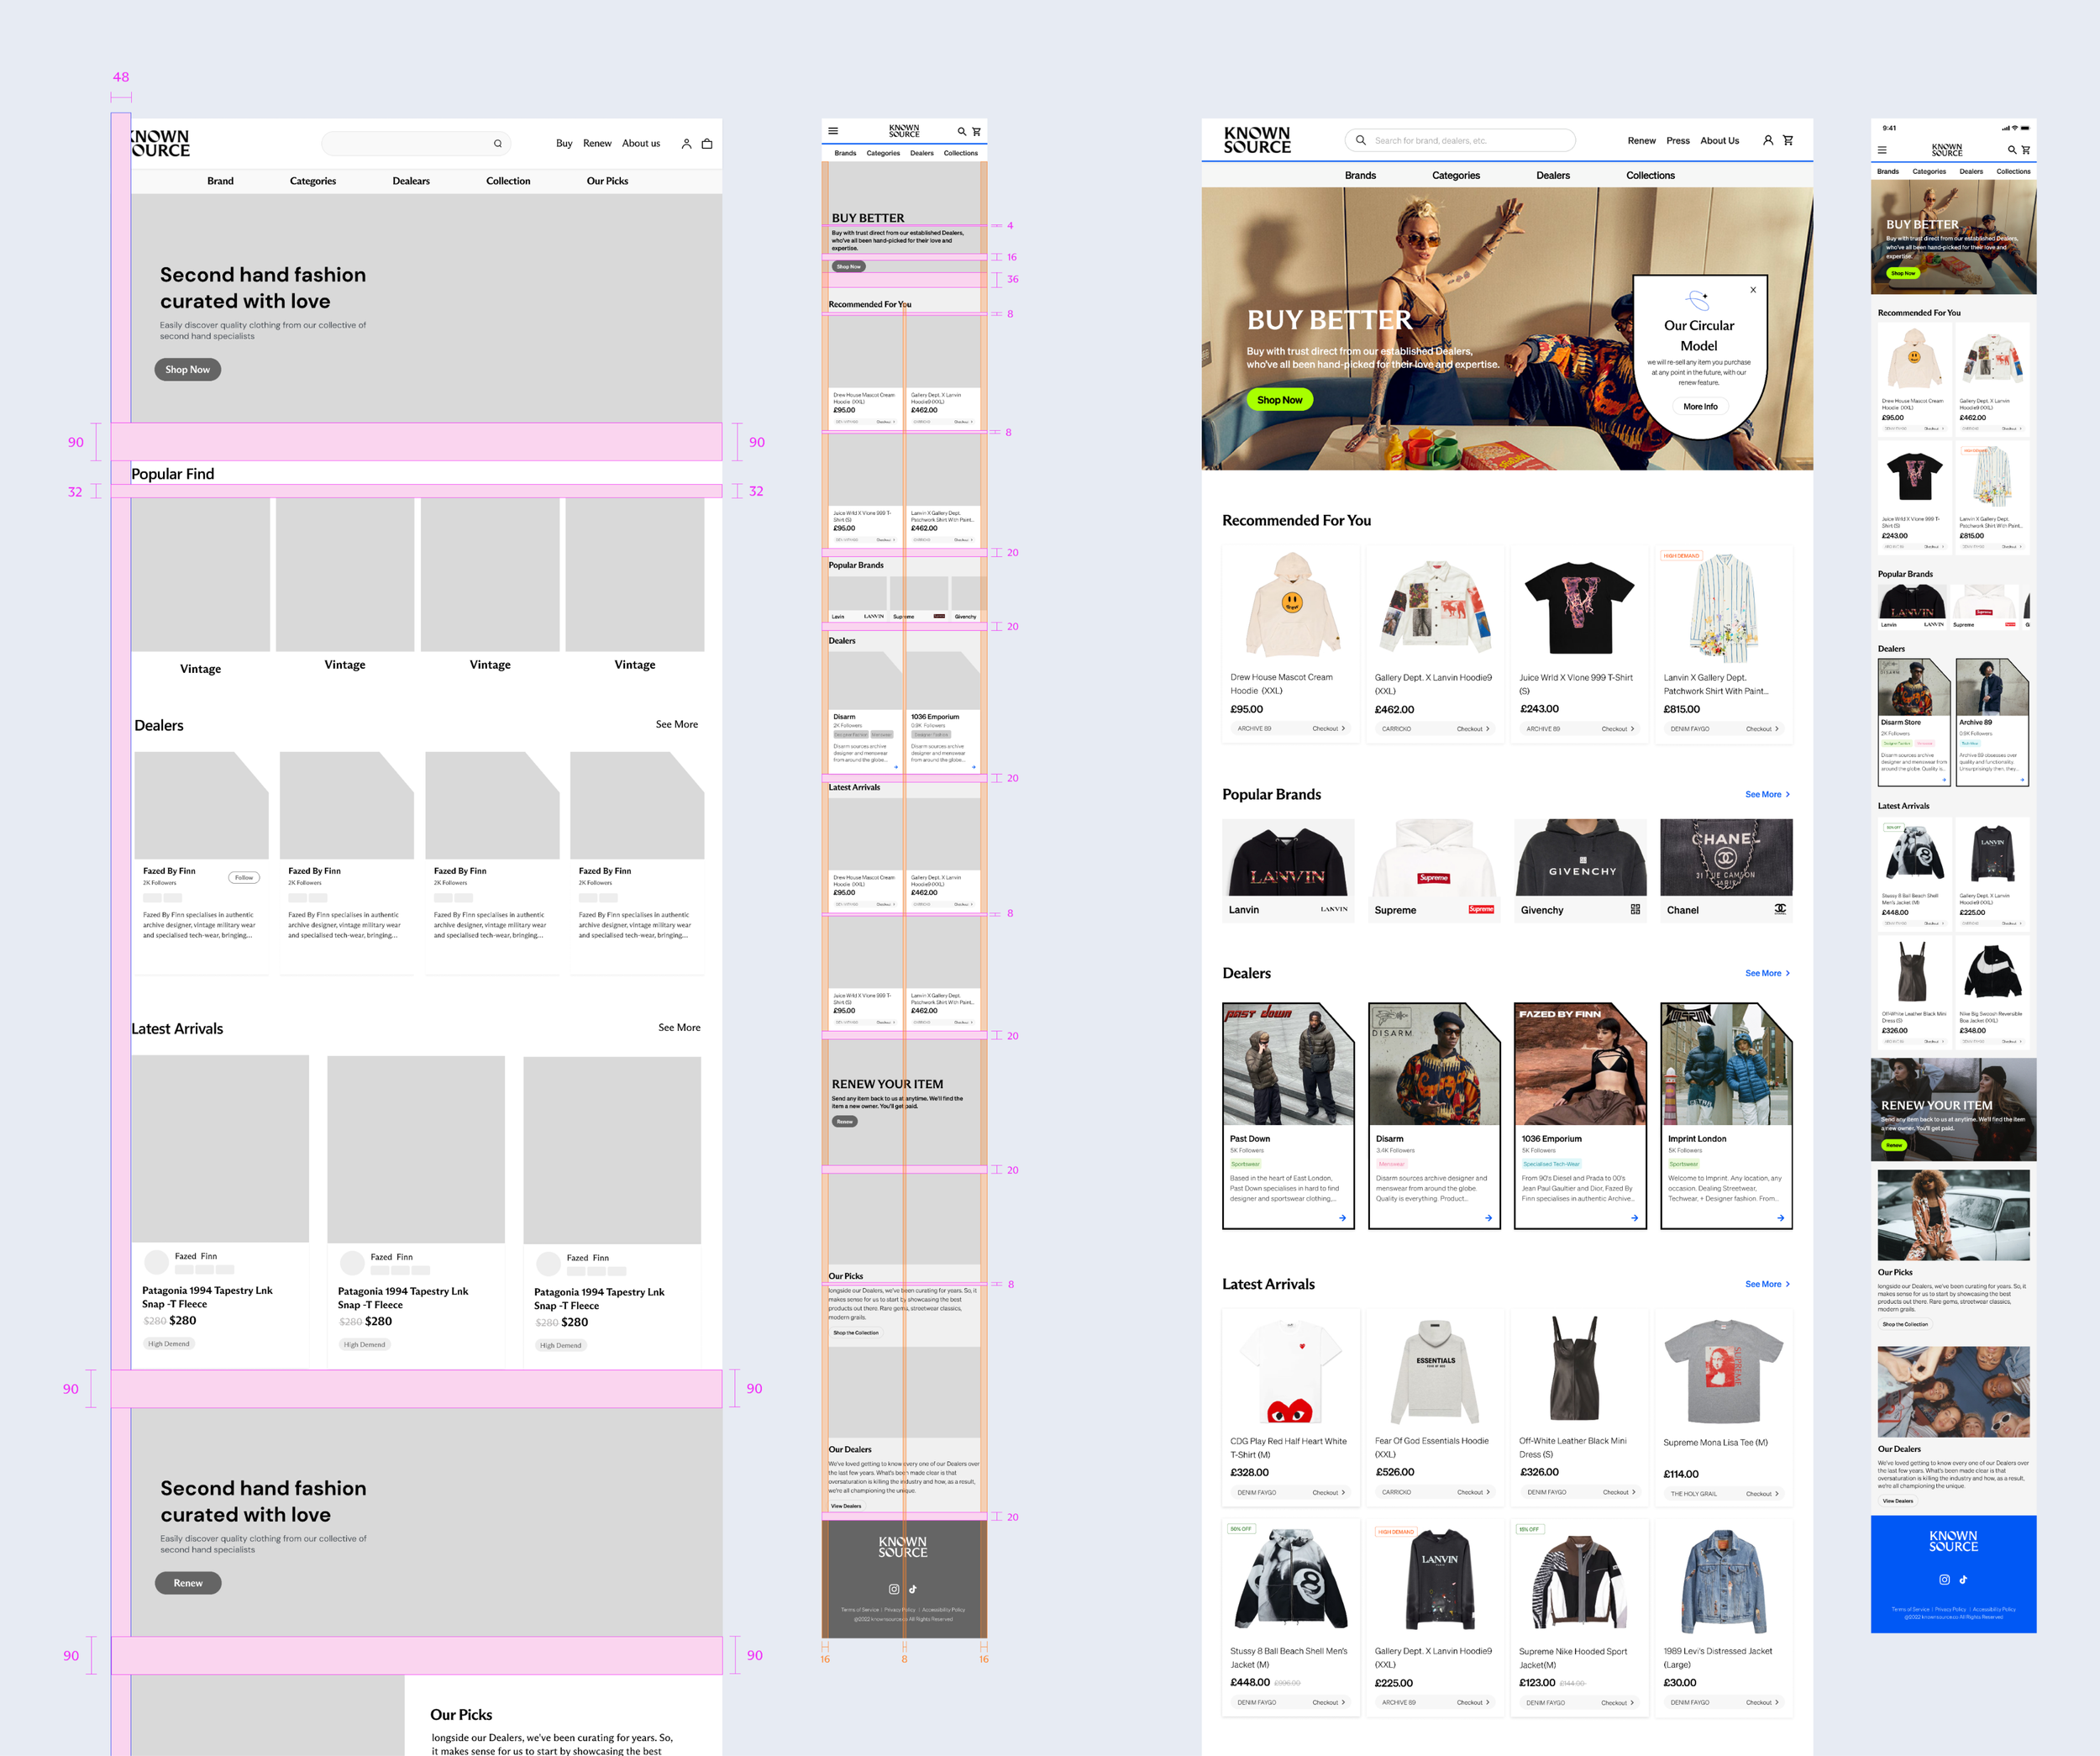The width and height of the screenshot is (2100, 1756).
Task: Select the Our Picks tab in the desktop wireframe
Action: [x=607, y=181]
